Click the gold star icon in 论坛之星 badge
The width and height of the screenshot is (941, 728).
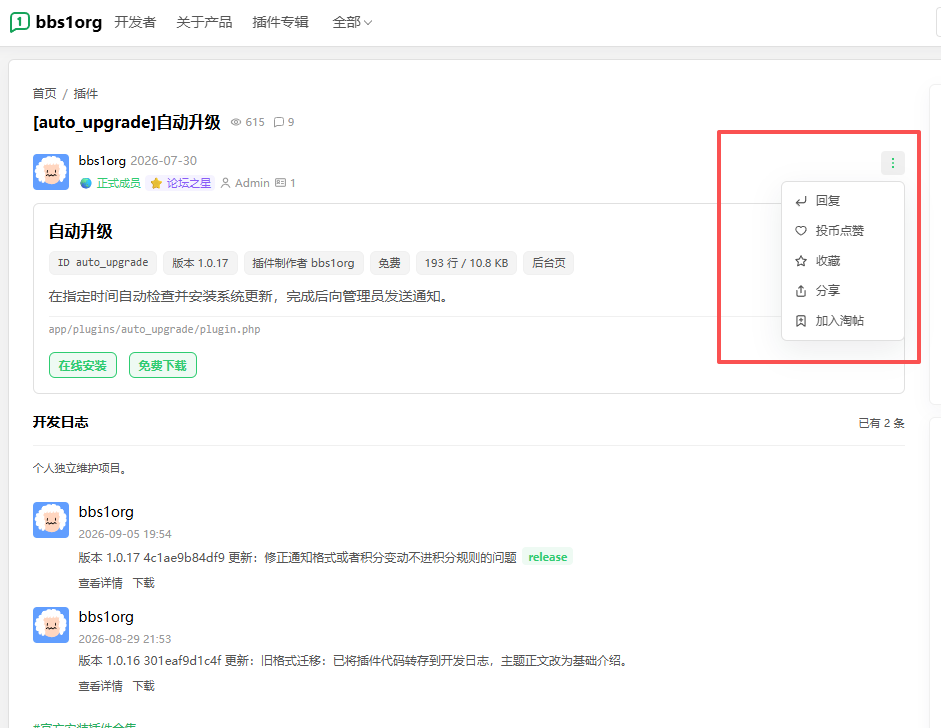click(x=156, y=183)
